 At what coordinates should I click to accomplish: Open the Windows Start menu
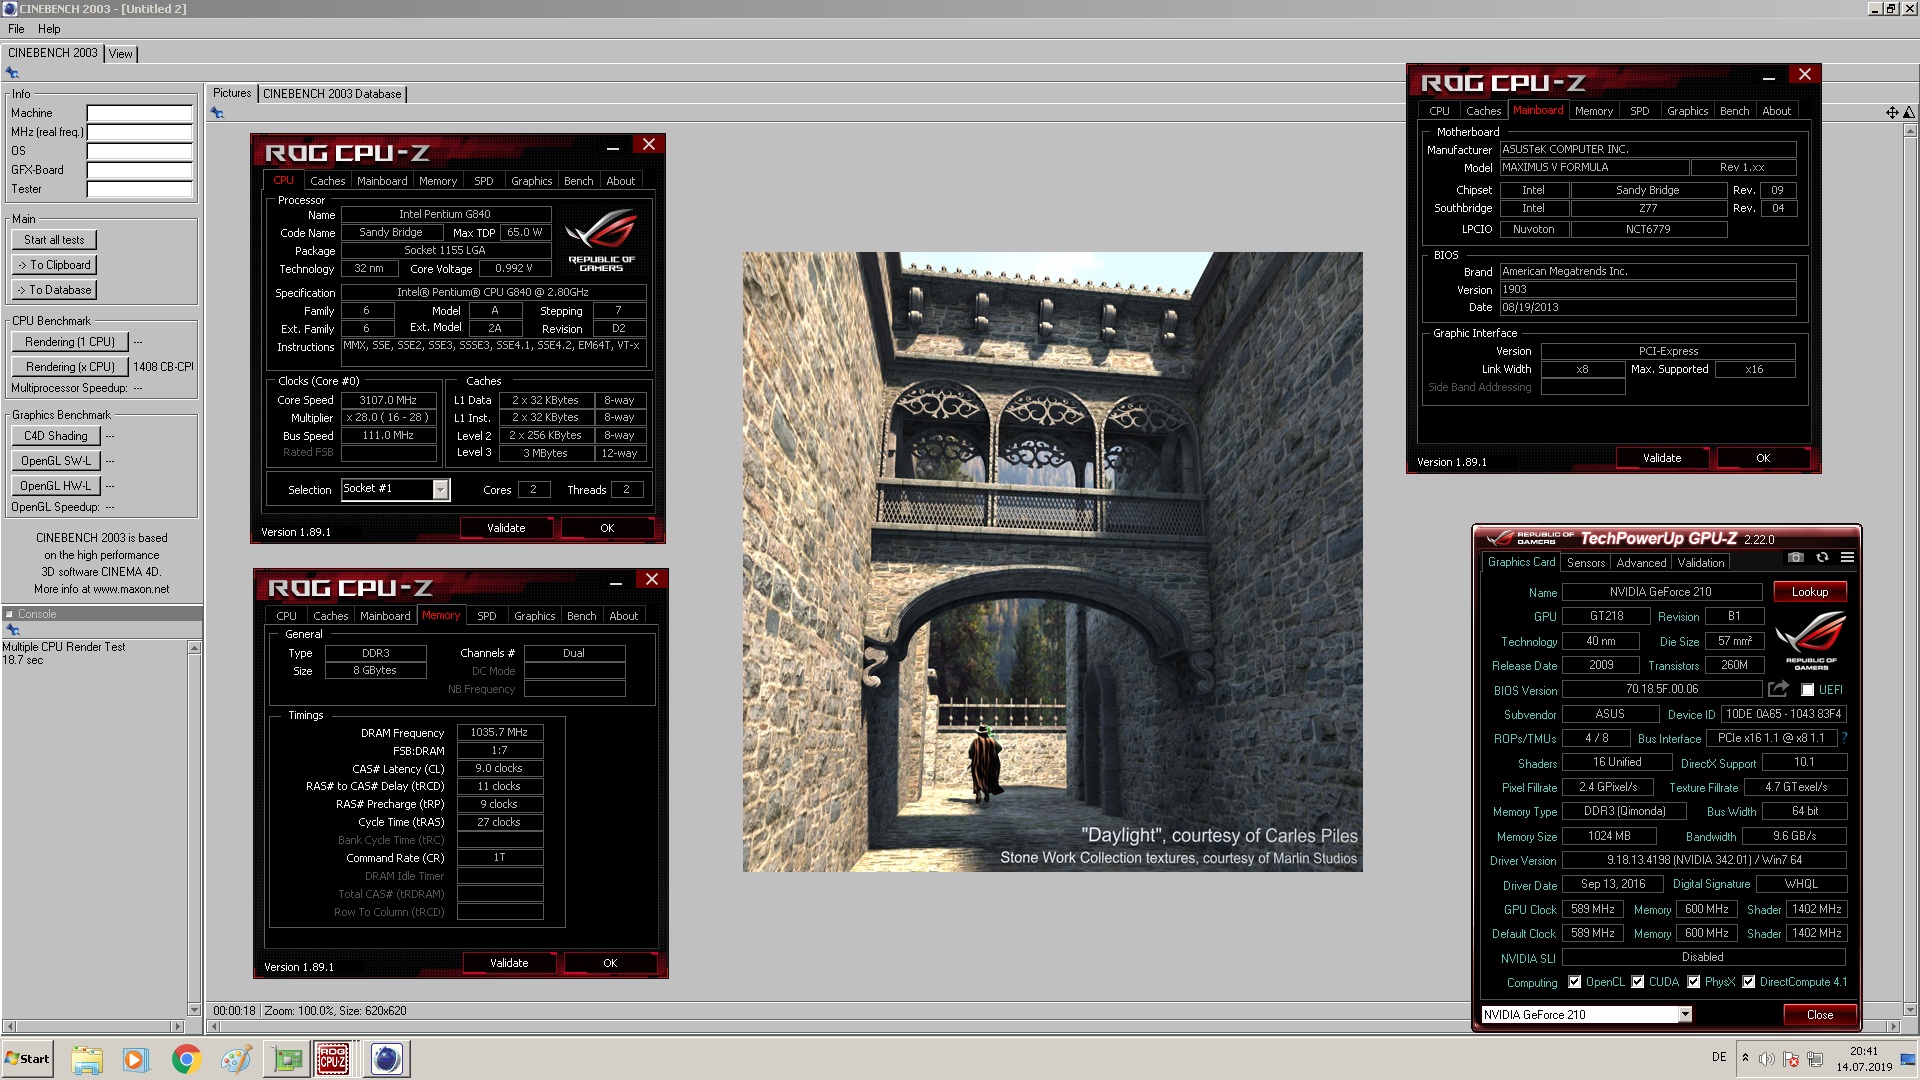click(27, 1059)
